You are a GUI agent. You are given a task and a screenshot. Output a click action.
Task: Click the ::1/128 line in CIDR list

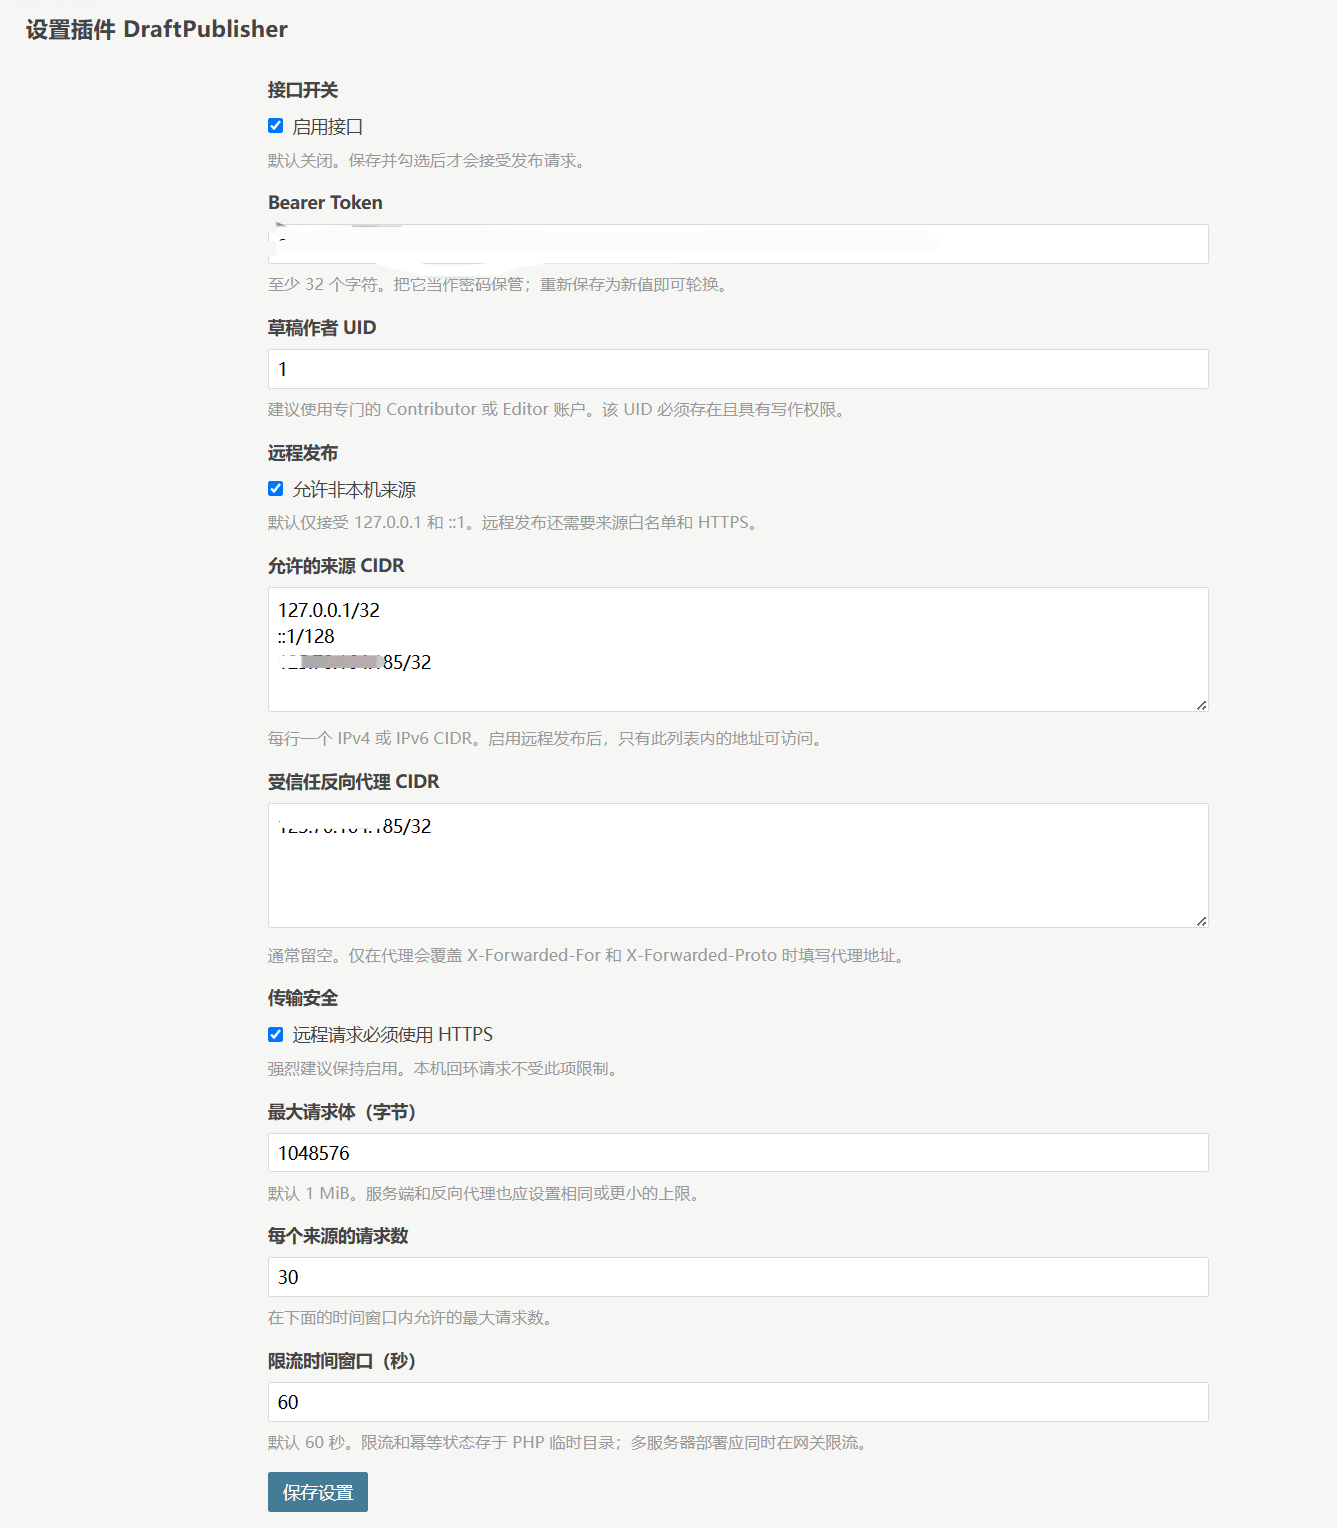pyautogui.click(x=306, y=636)
